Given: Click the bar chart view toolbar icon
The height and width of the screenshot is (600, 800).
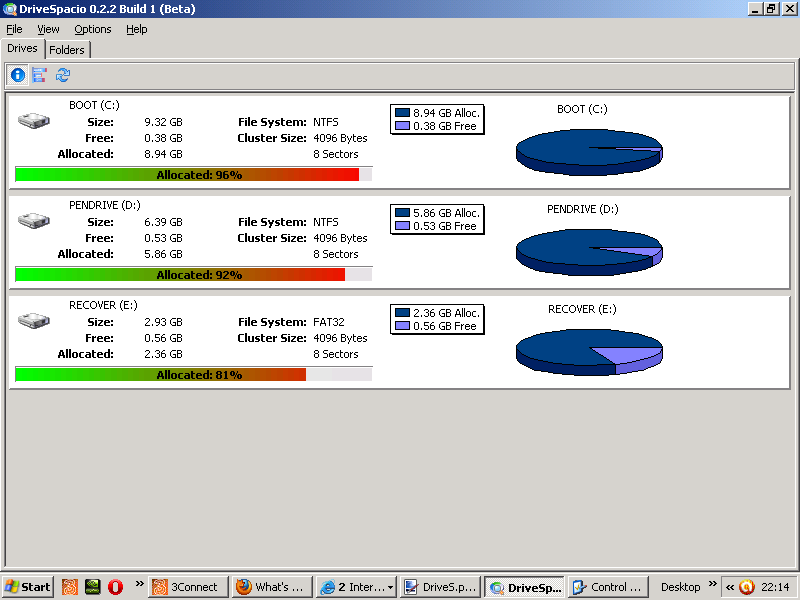Looking at the screenshot, I should point(40,76).
